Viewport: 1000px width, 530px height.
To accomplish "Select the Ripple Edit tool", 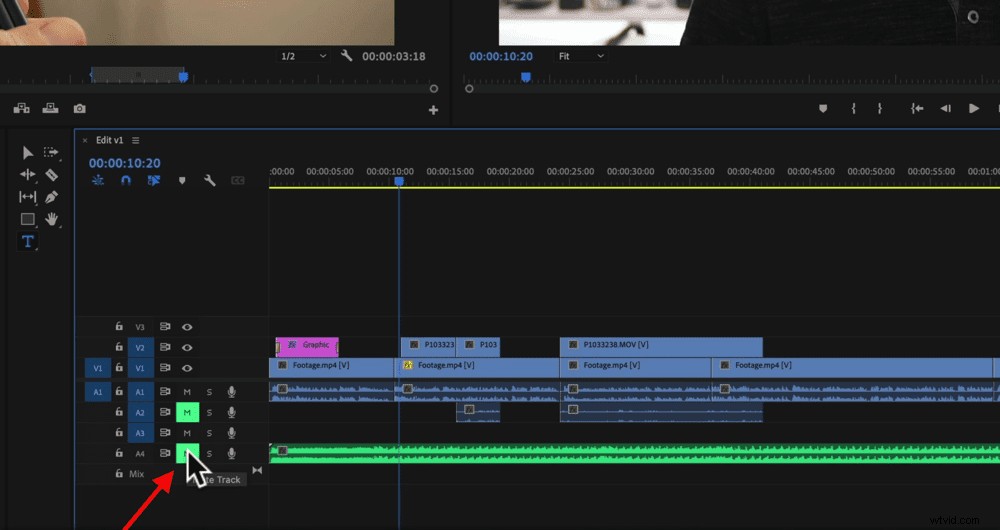I will click(27, 174).
